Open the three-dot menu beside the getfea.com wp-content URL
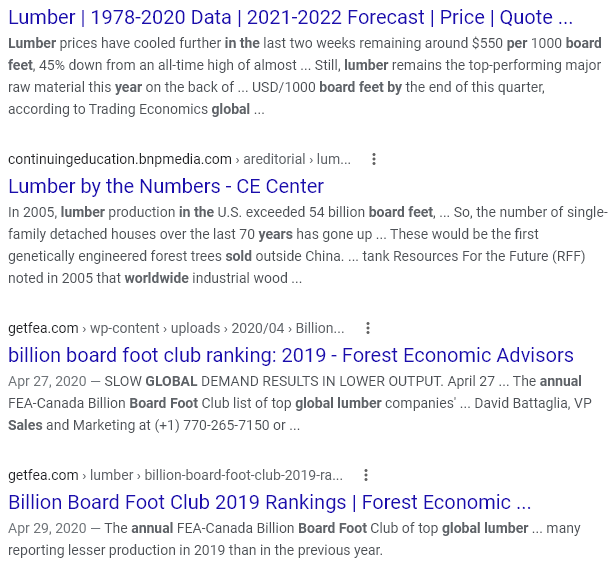 (368, 328)
